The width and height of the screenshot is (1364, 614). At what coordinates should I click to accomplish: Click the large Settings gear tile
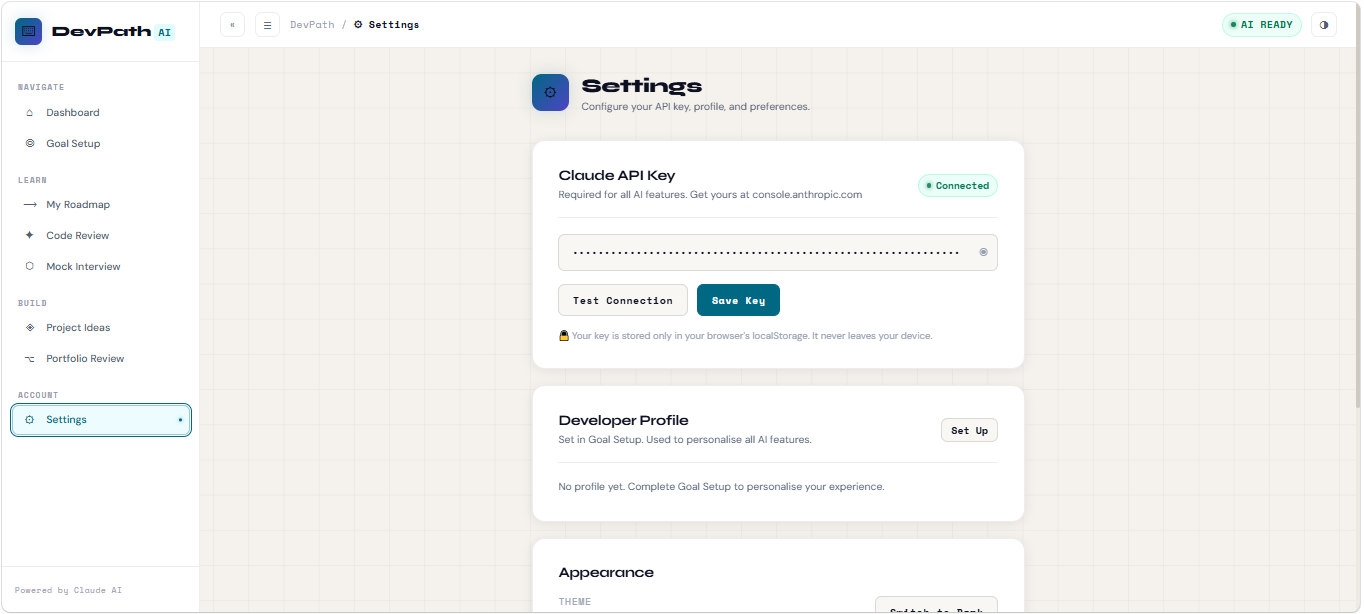point(550,92)
